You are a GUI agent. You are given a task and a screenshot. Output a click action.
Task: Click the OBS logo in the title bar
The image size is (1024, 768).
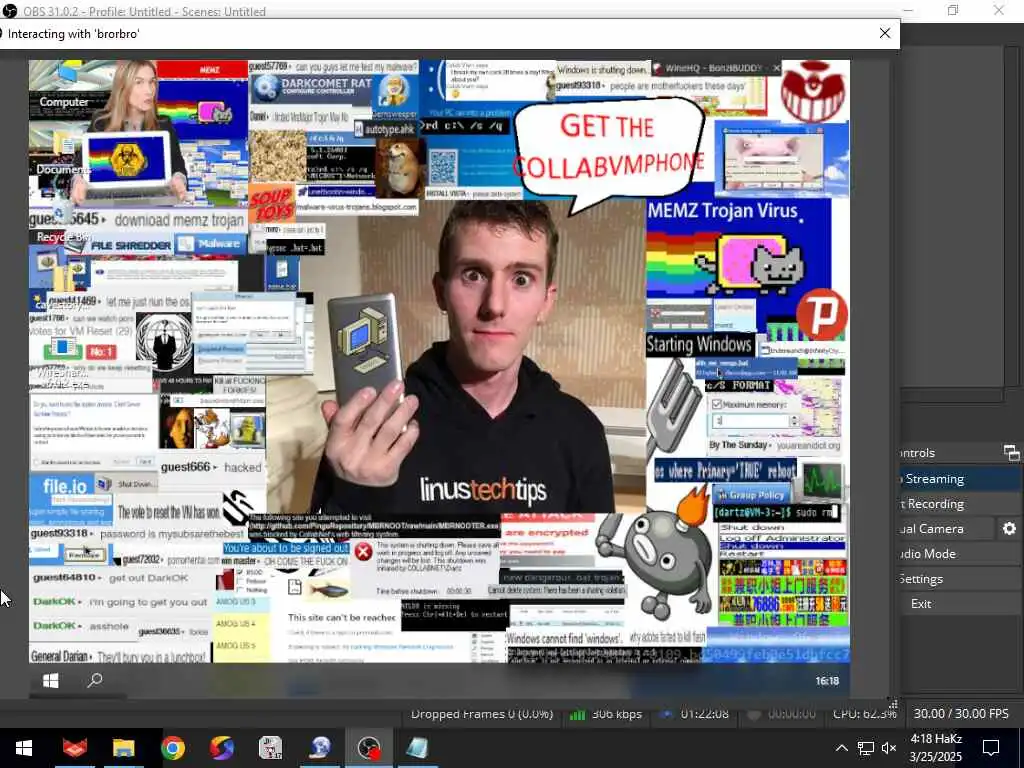coord(9,11)
